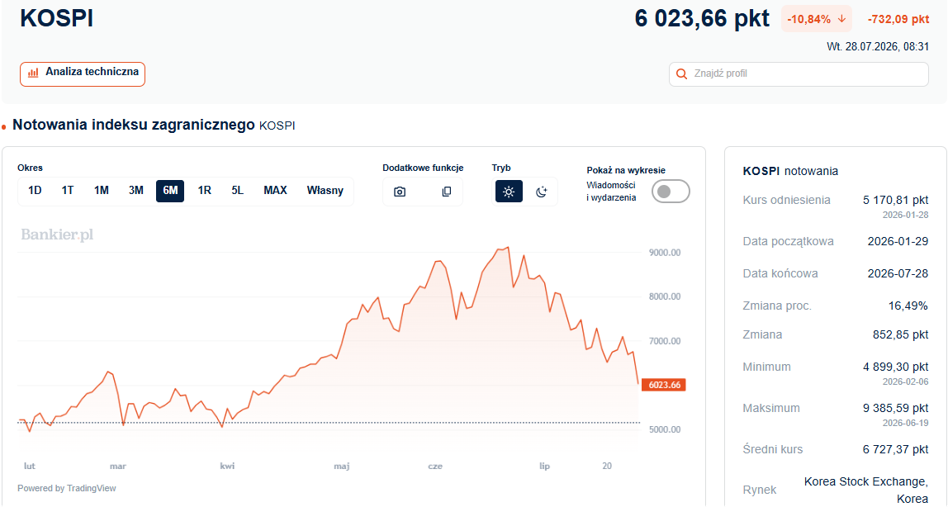The width and height of the screenshot is (948, 507).
Task: Select the MAX period
Action: [275, 190]
